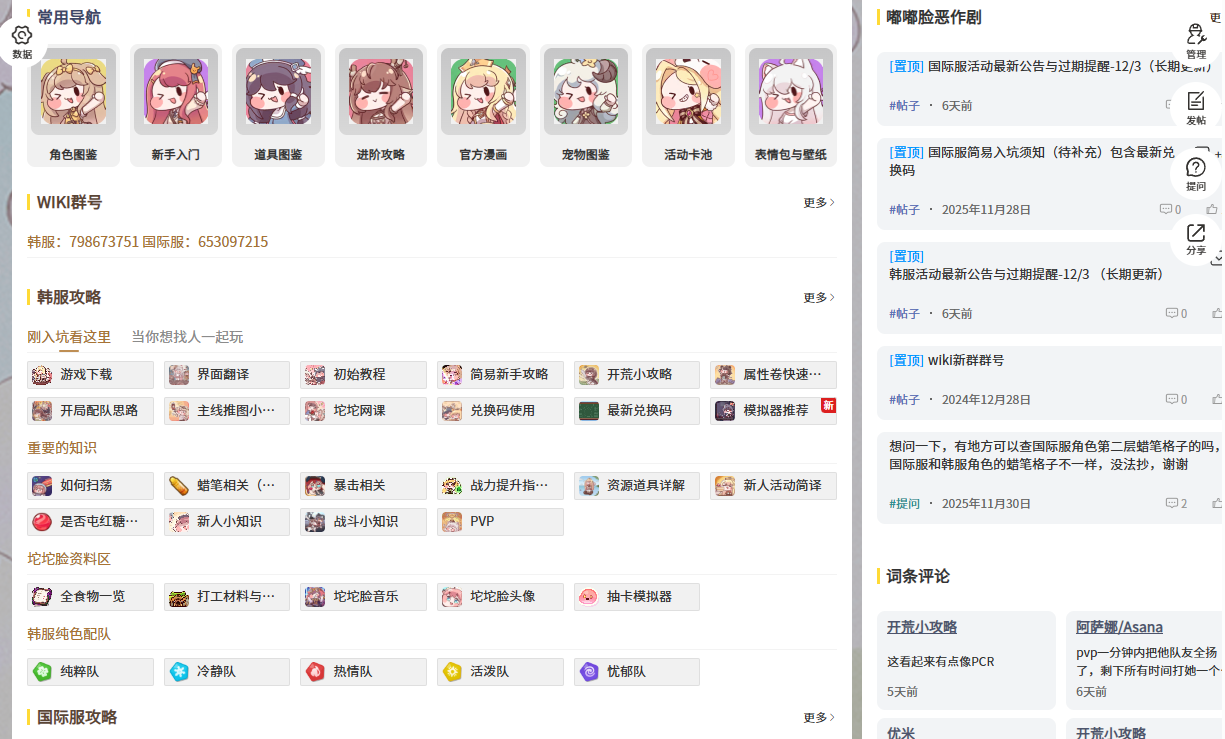
Task: Open the 纯粹队 team link
Action: coord(90,672)
